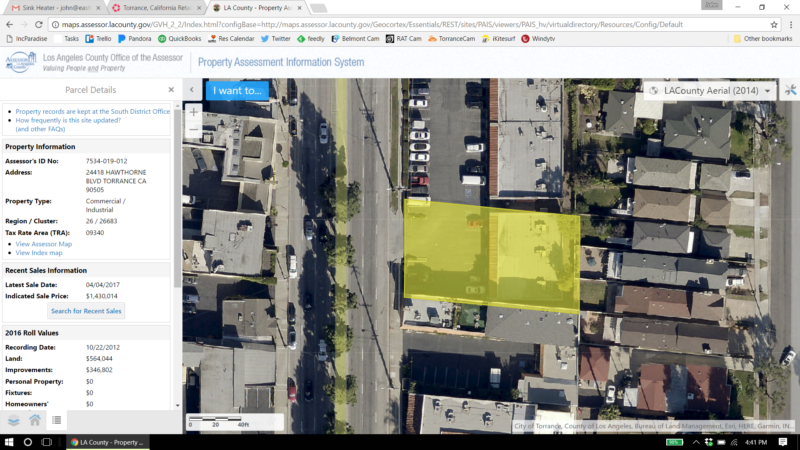Open Windows Start menu
Screen dimensions: 800x450
click(9, 442)
